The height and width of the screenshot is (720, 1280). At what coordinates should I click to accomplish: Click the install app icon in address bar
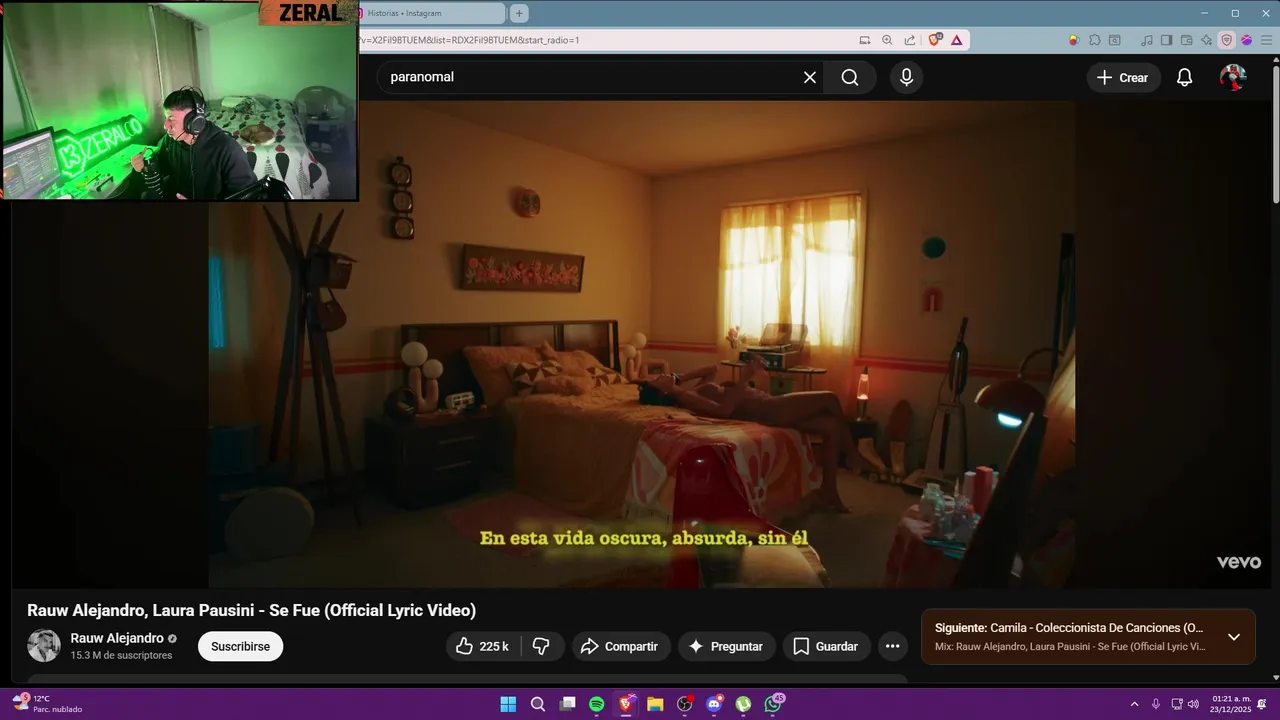coord(865,40)
